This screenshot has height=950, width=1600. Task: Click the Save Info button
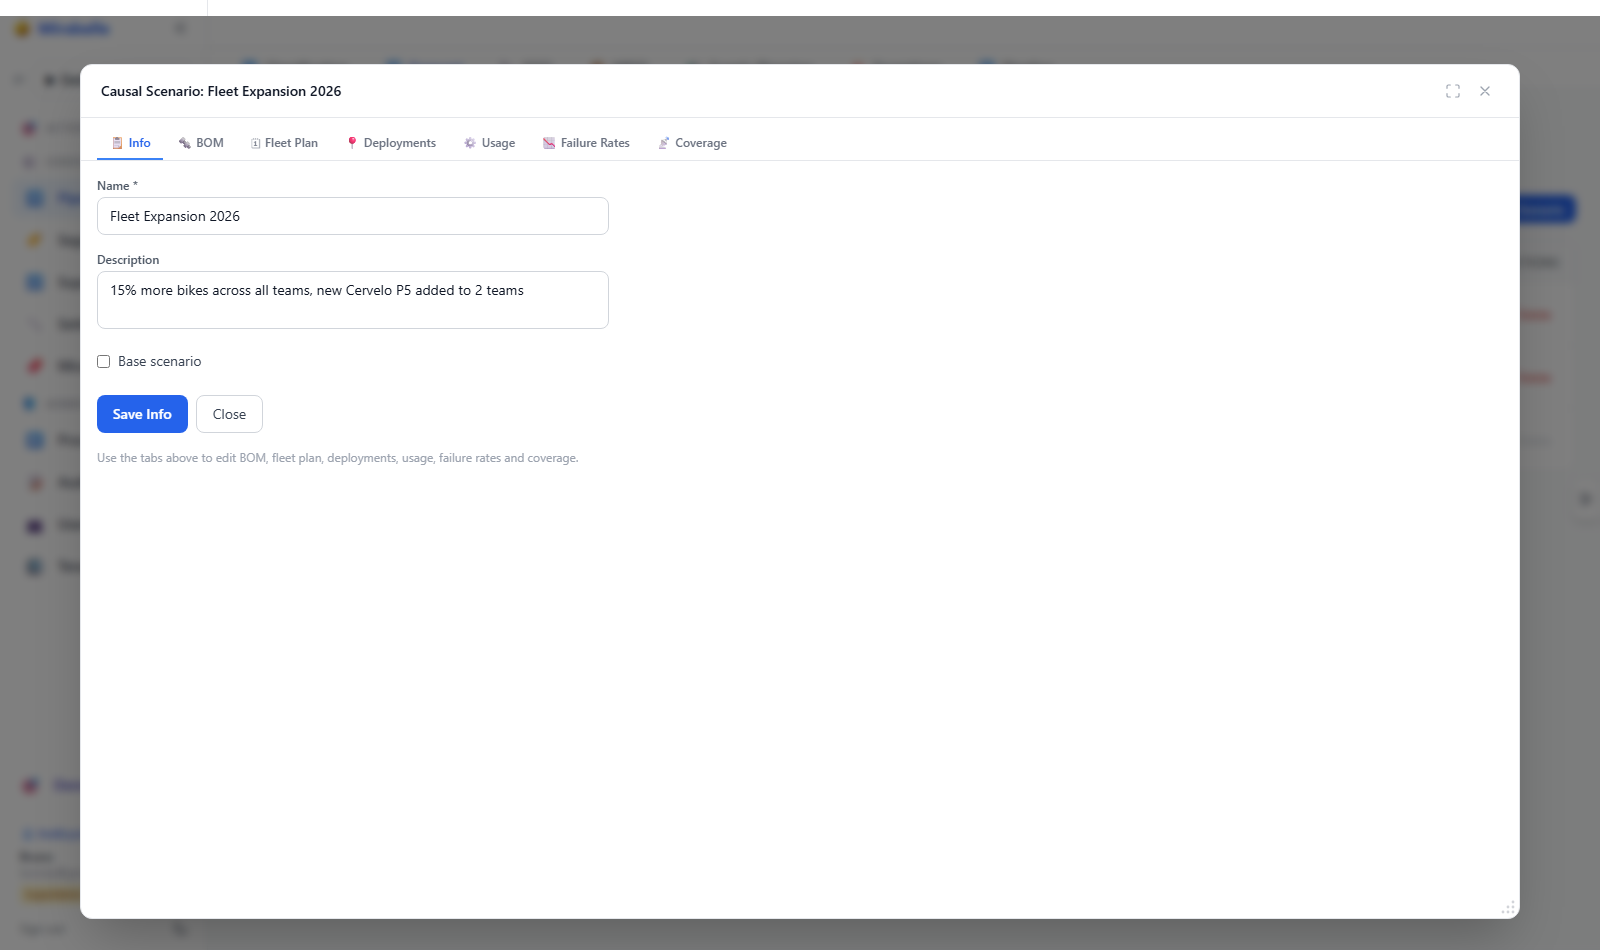(142, 414)
